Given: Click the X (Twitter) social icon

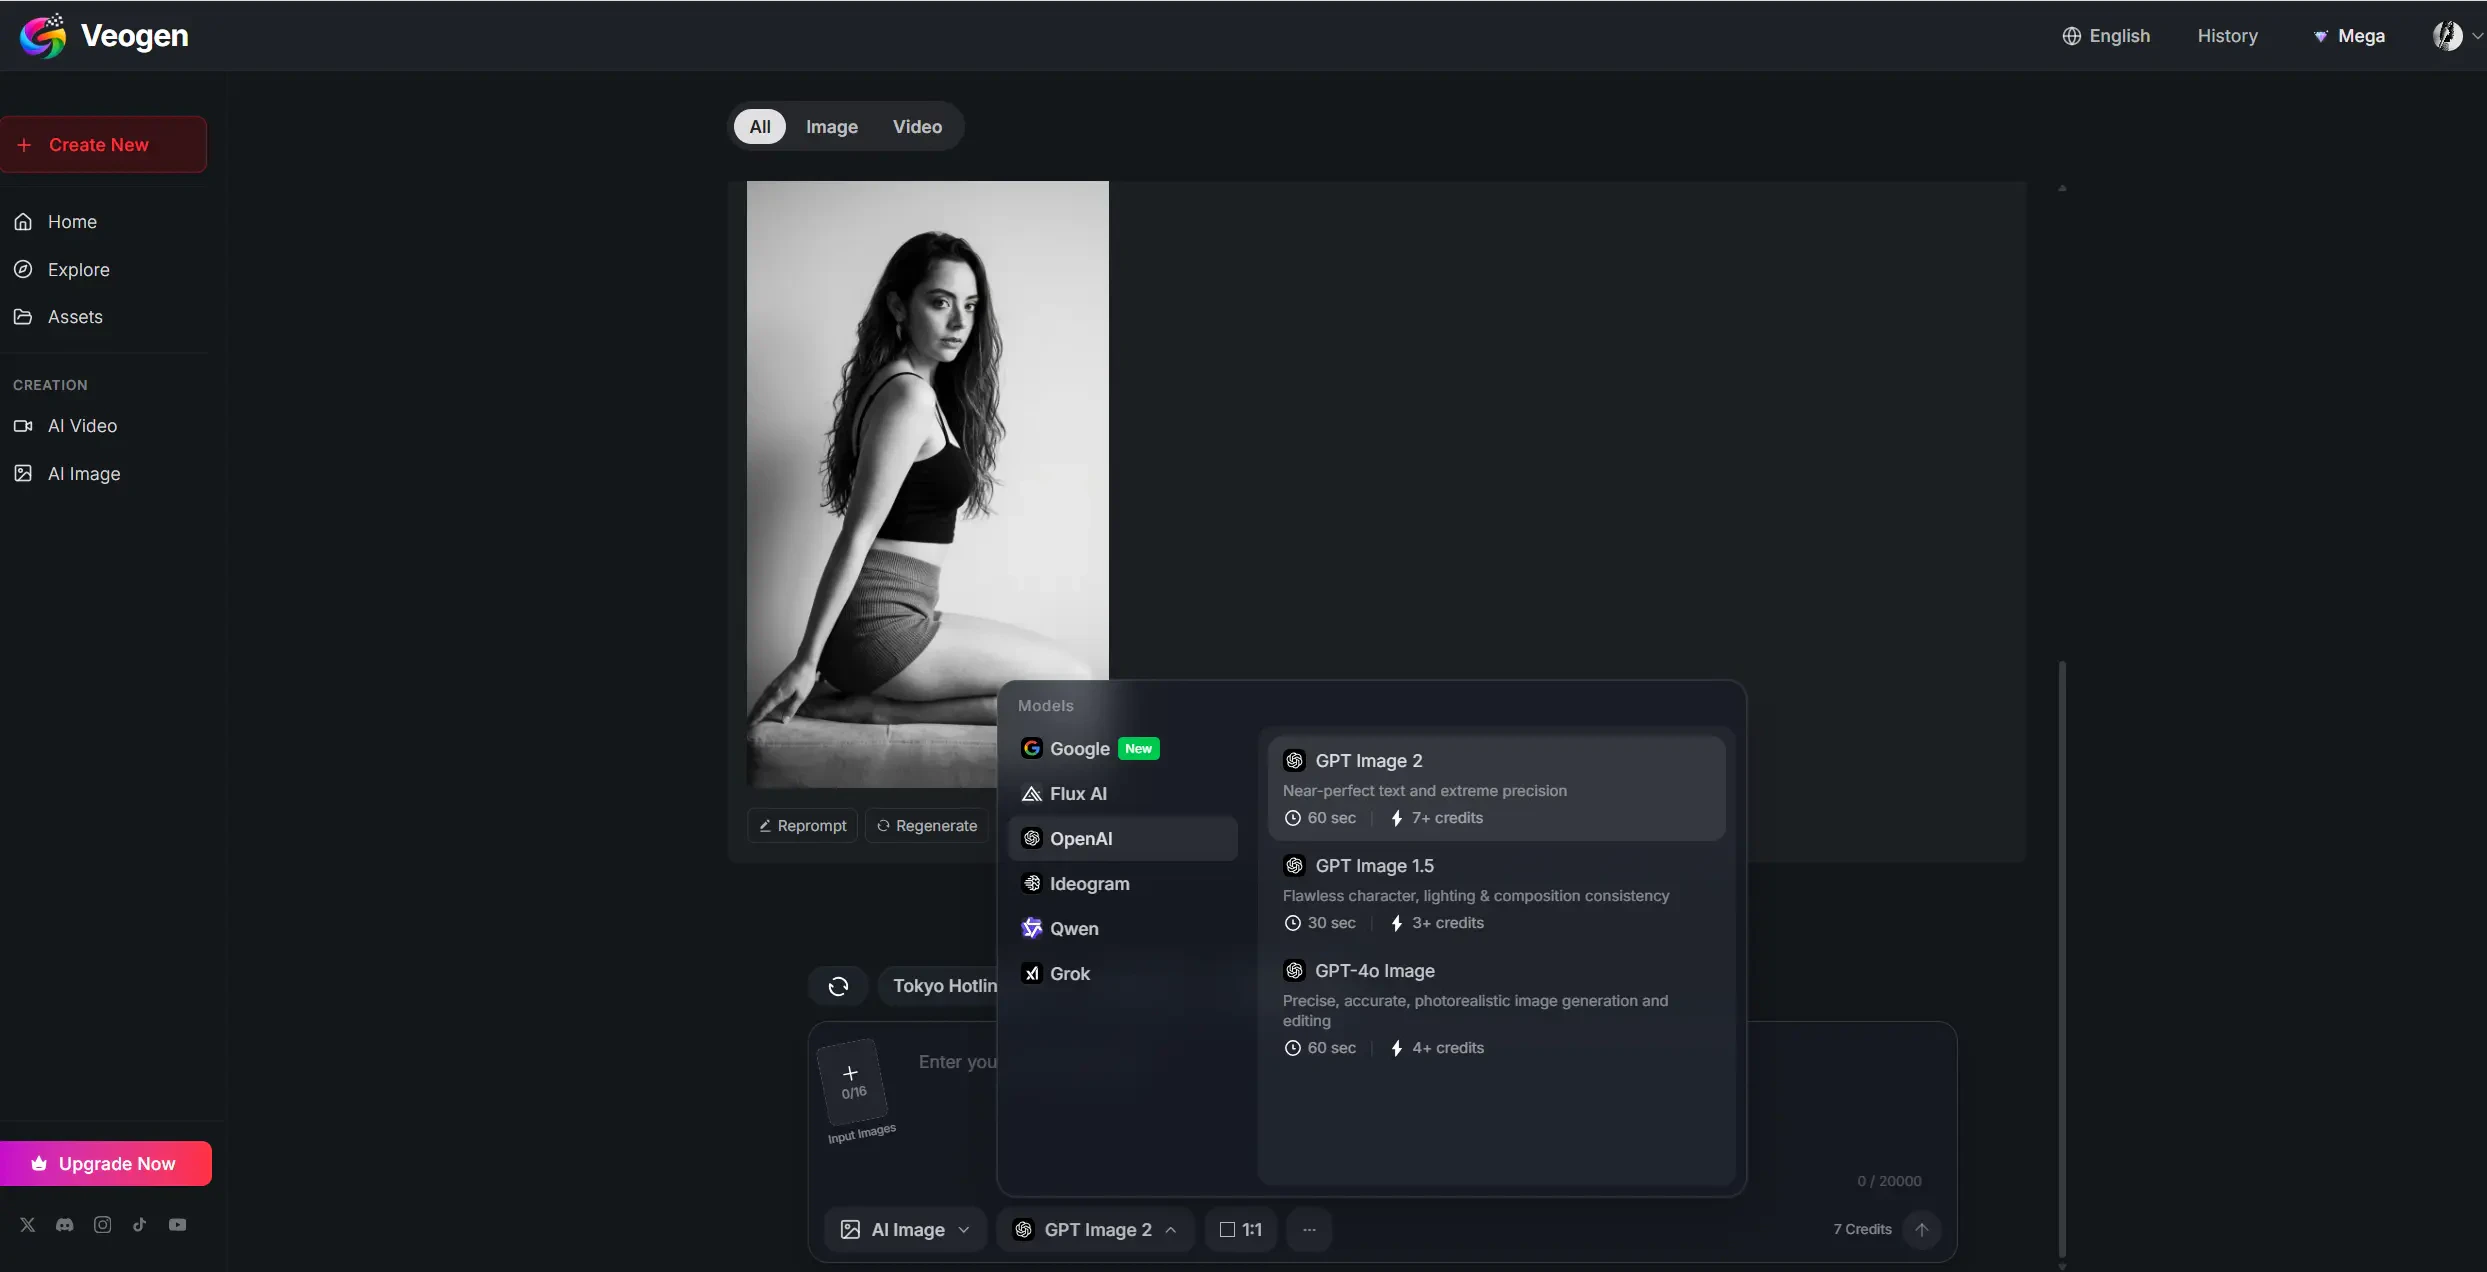Looking at the screenshot, I should (28, 1225).
